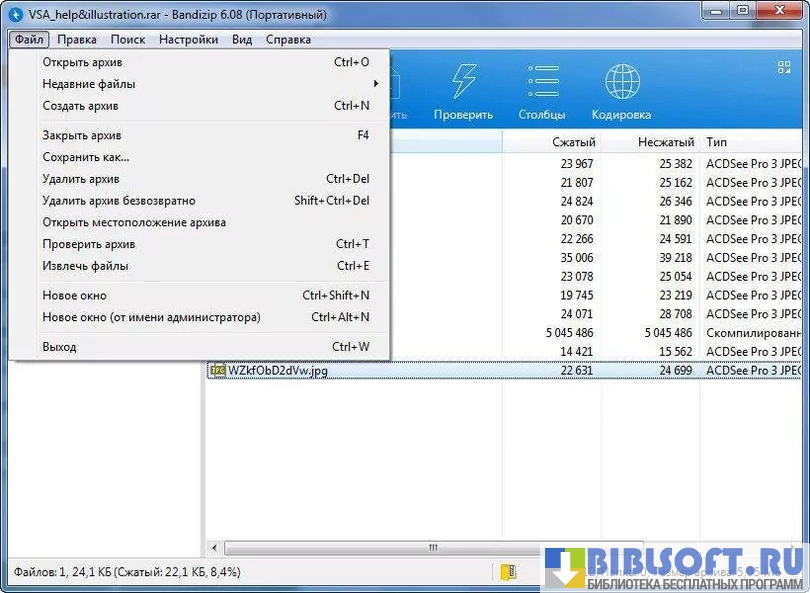This screenshot has width=810, height=593.
Task: Click the Проверить lightning bolt icon
Action: [x=463, y=82]
